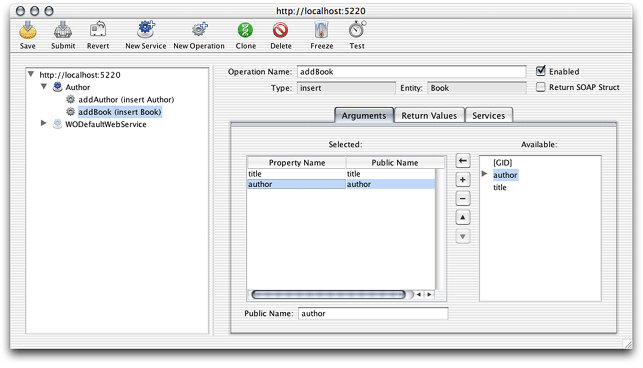Switch to the Arguments tab

tap(364, 116)
